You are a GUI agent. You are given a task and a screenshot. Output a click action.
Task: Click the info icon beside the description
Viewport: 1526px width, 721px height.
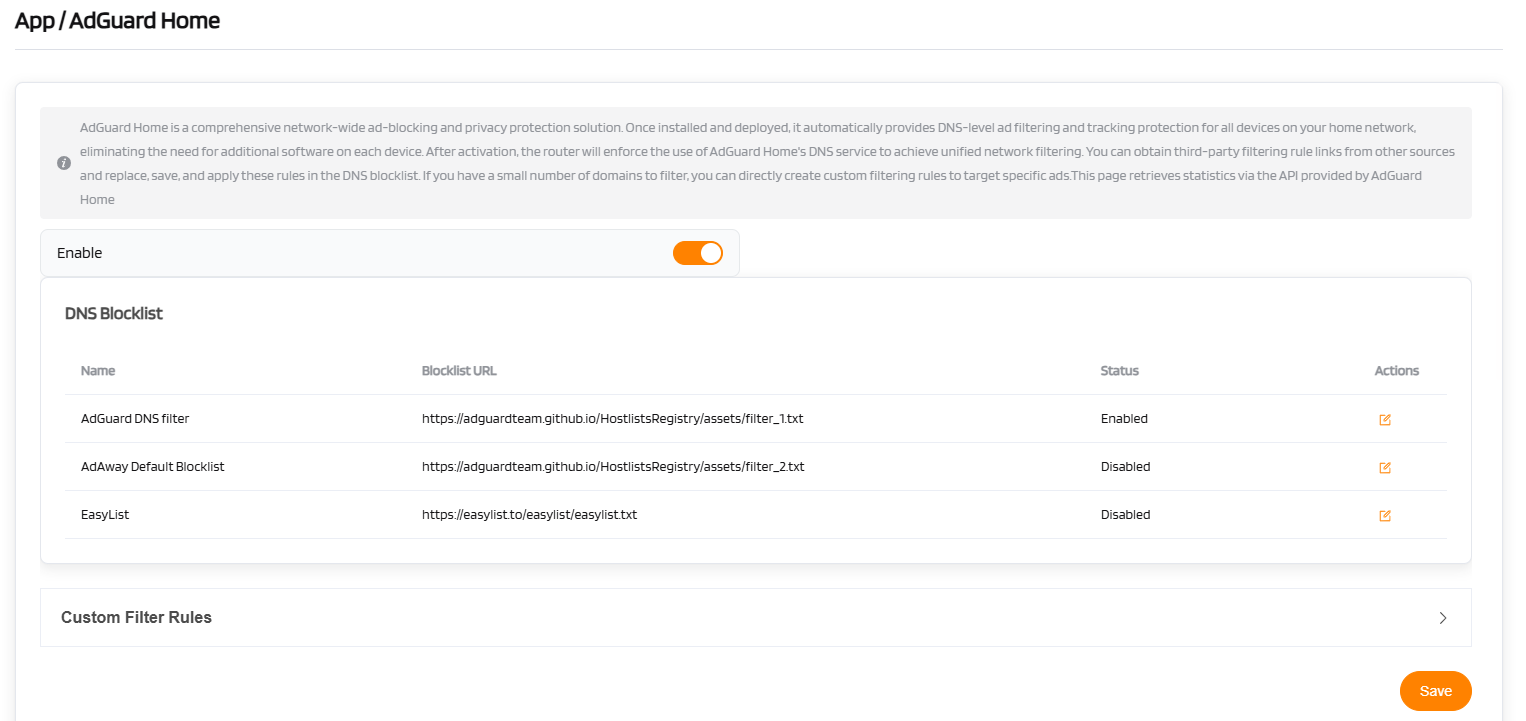point(63,162)
